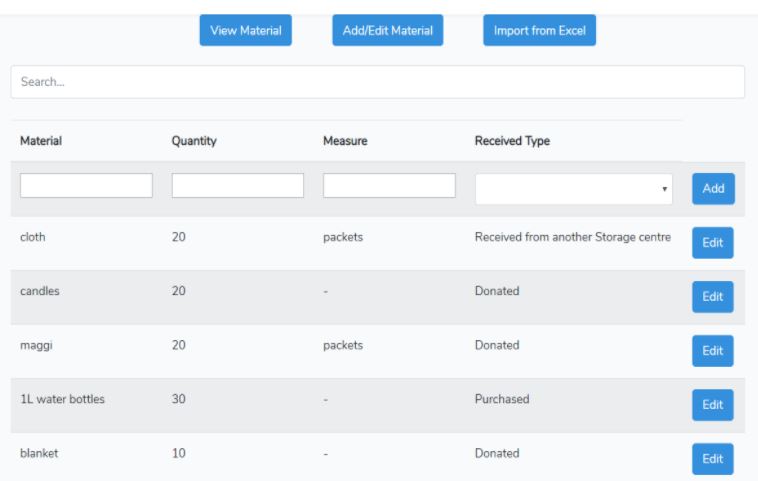Click the Quantity input field
Viewport: 758px width, 481px height.
[x=238, y=186]
